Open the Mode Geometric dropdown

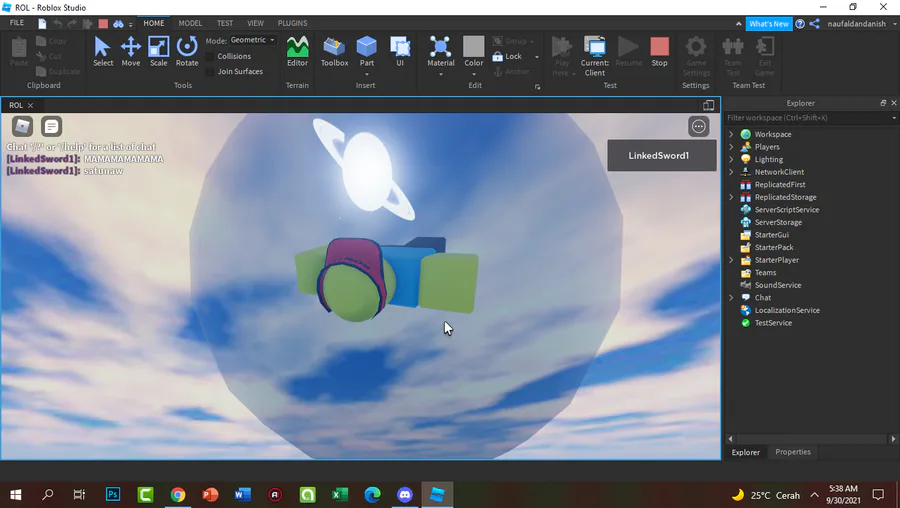point(253,40)
